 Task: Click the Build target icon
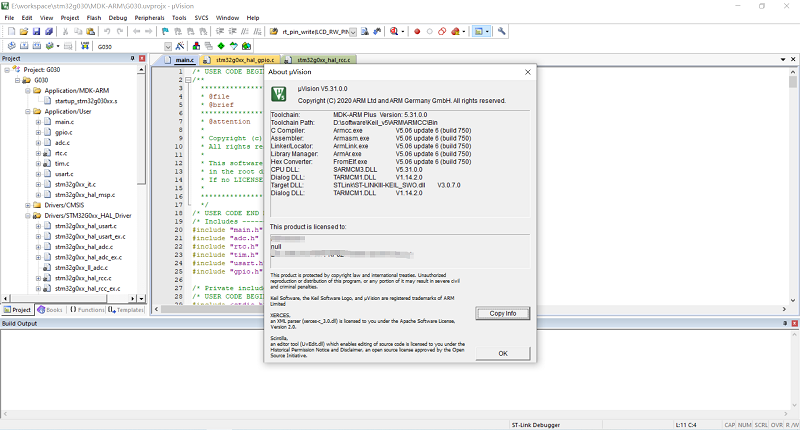pyautogui.click(x=22, y=46)
